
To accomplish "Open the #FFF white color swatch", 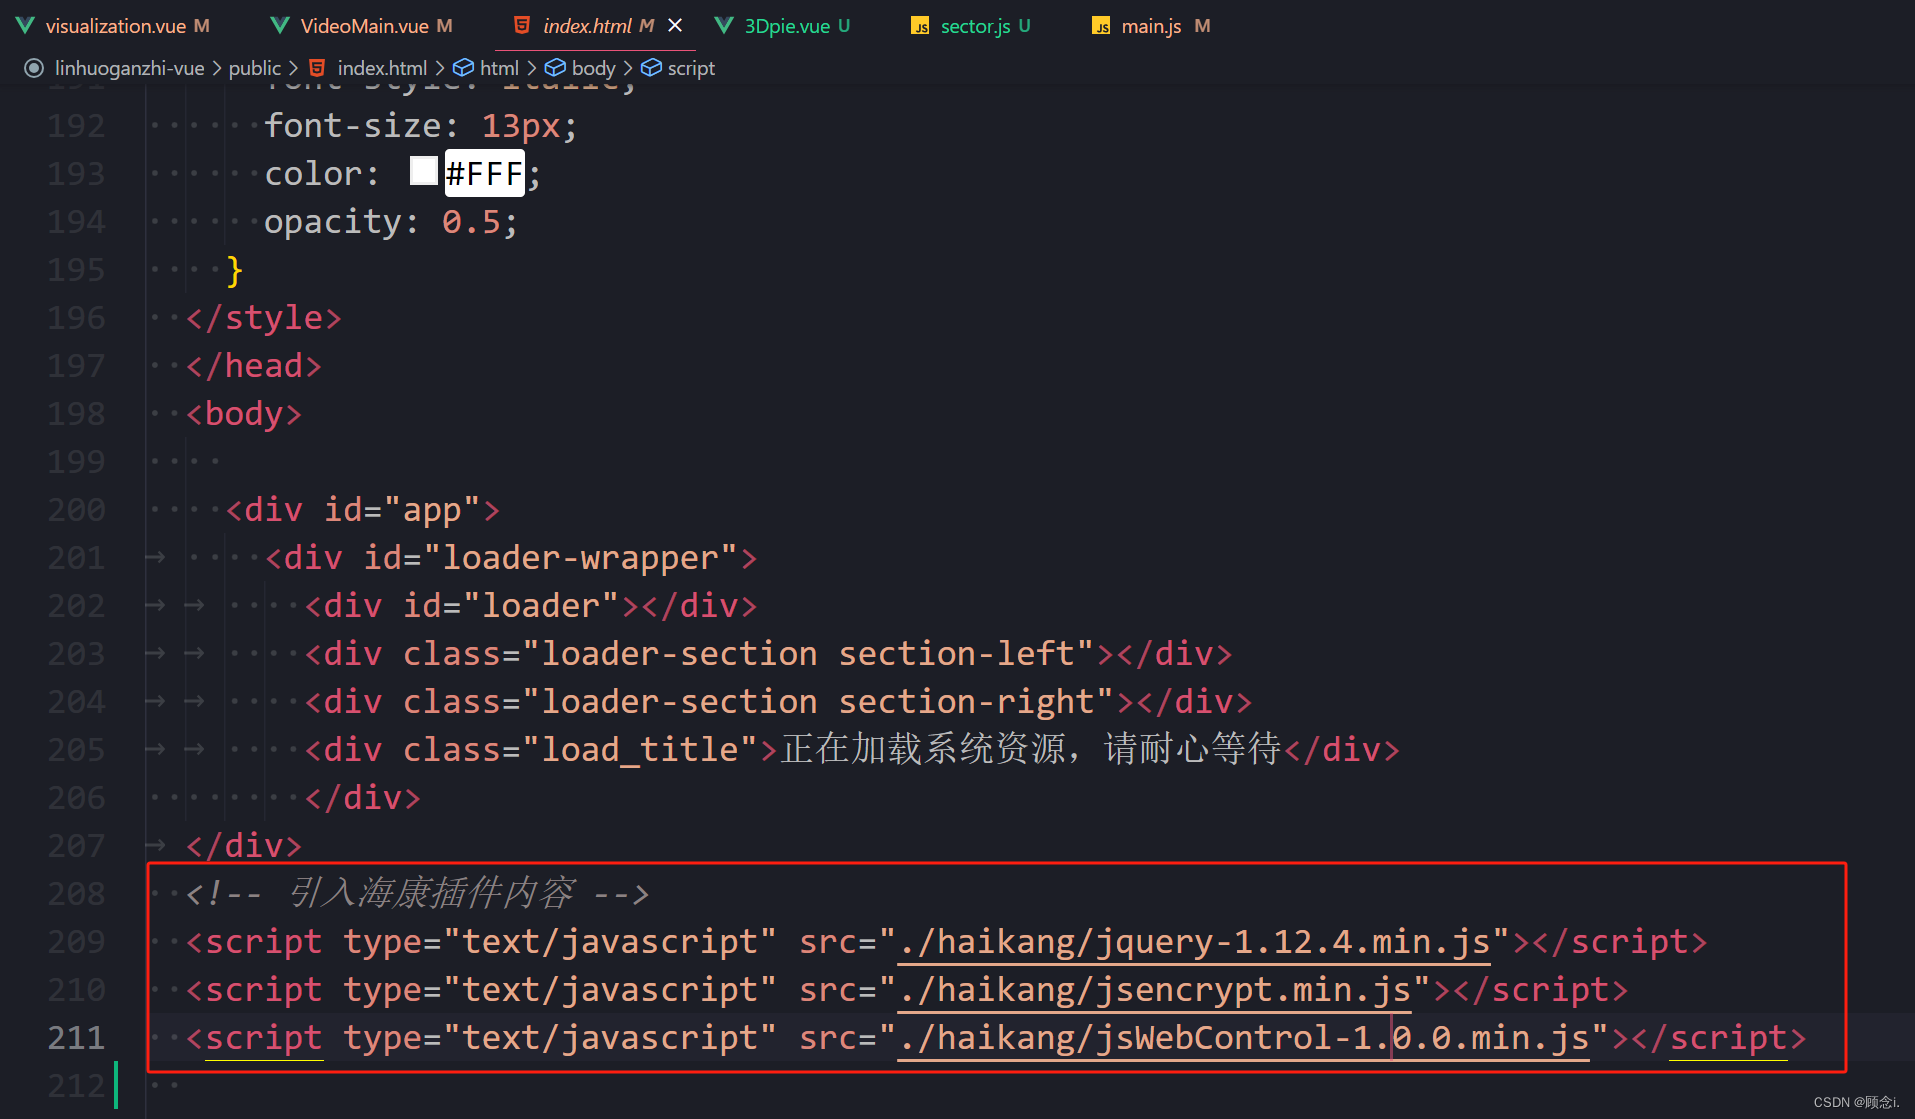I will [x=424, y=172].
